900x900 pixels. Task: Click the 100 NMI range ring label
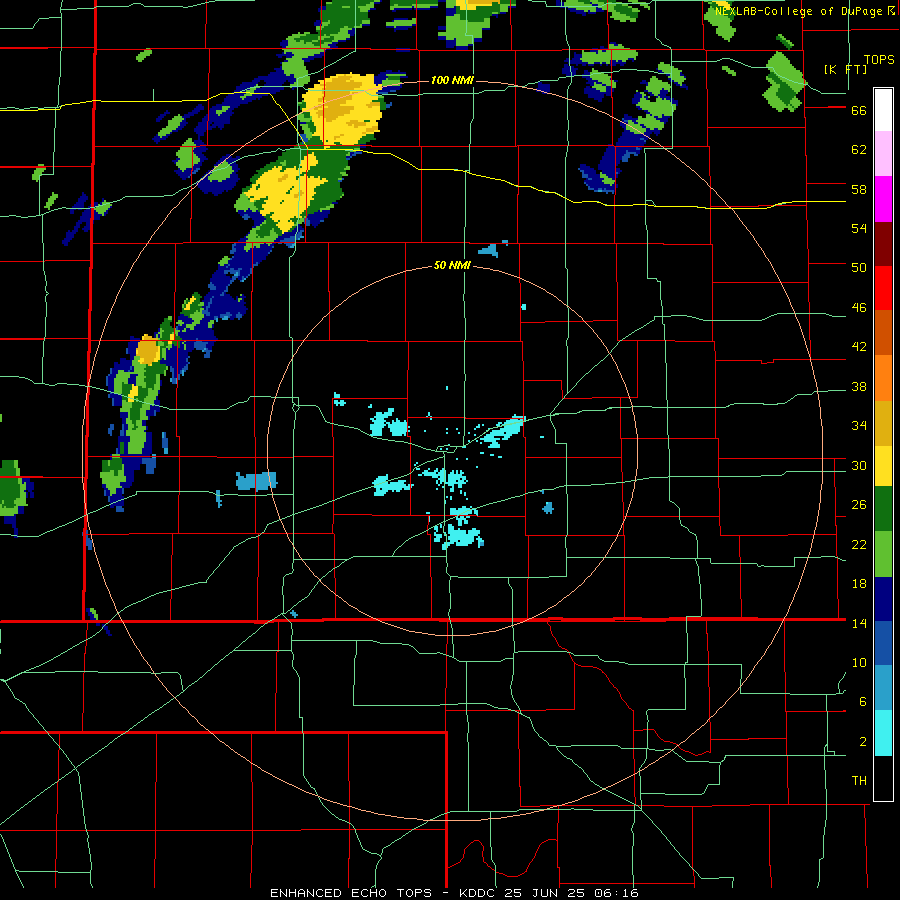tap(452, 80)
